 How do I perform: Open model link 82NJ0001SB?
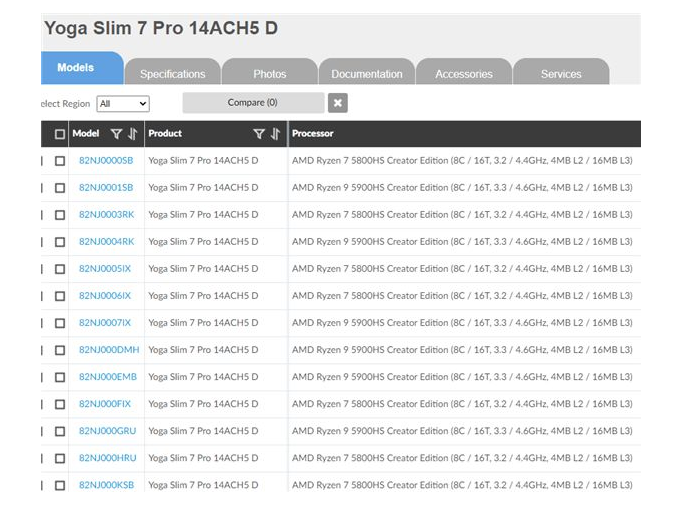click(105, 187)
